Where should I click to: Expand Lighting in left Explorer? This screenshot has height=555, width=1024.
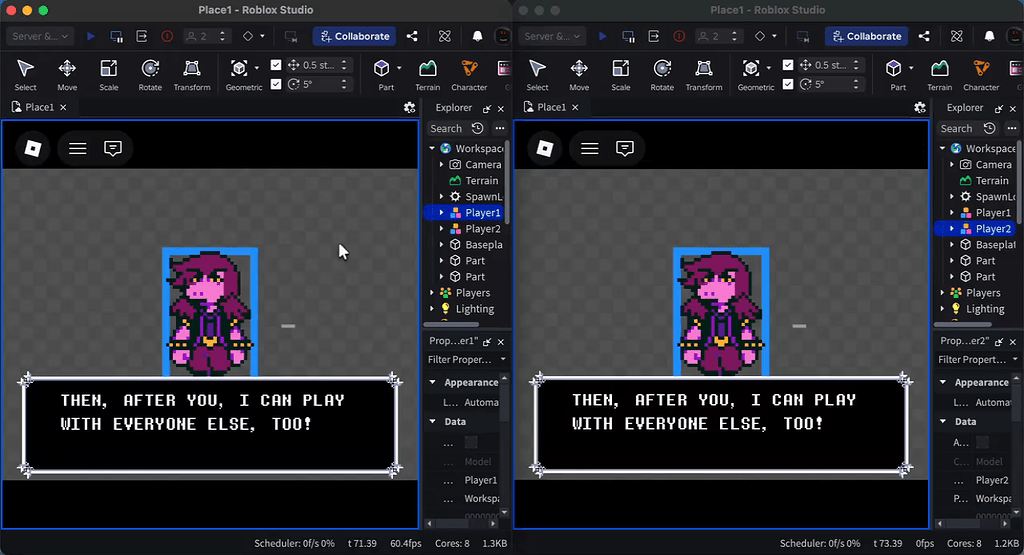click(x=432, y=309)
